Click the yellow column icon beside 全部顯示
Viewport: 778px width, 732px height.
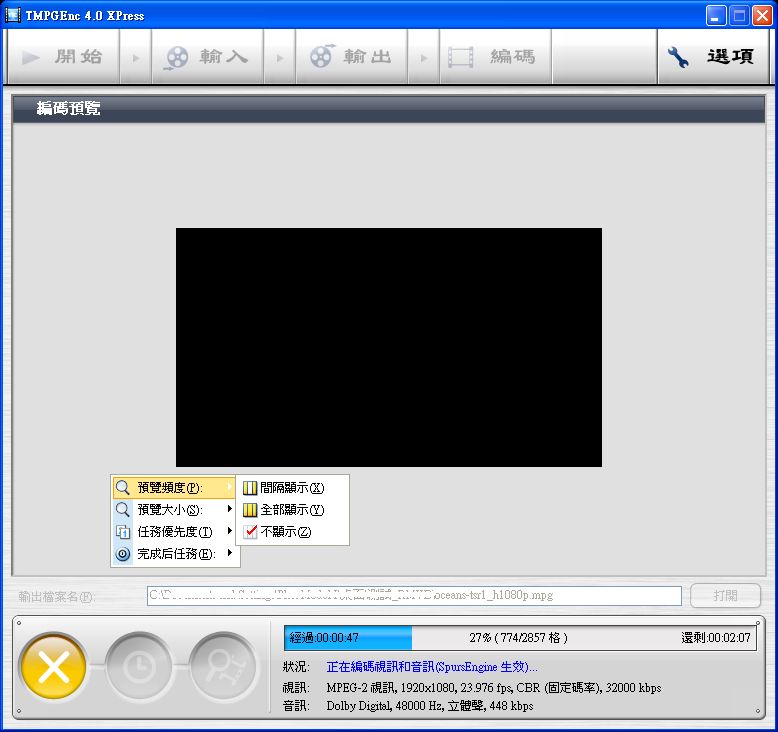[250, 510]
